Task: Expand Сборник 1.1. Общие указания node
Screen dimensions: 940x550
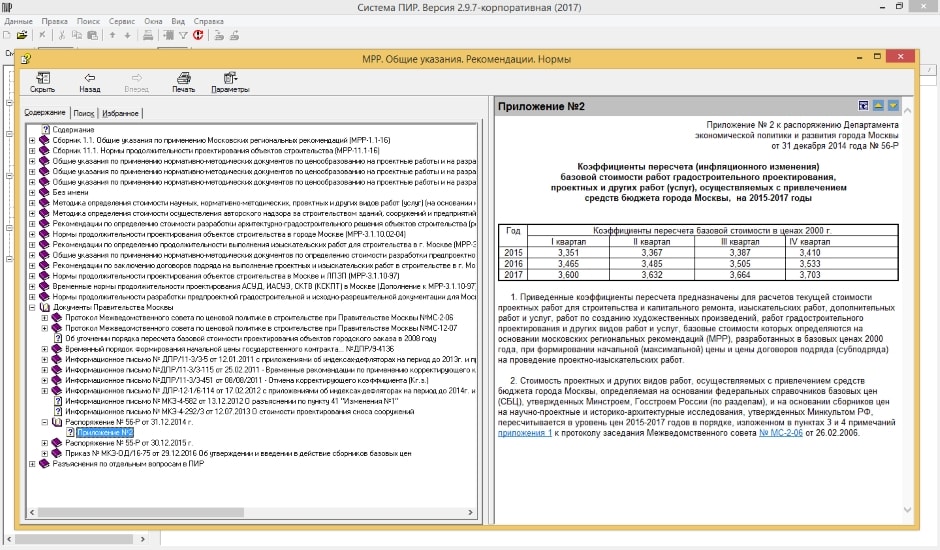Action: pyautogui.click(x=32, y=140)
